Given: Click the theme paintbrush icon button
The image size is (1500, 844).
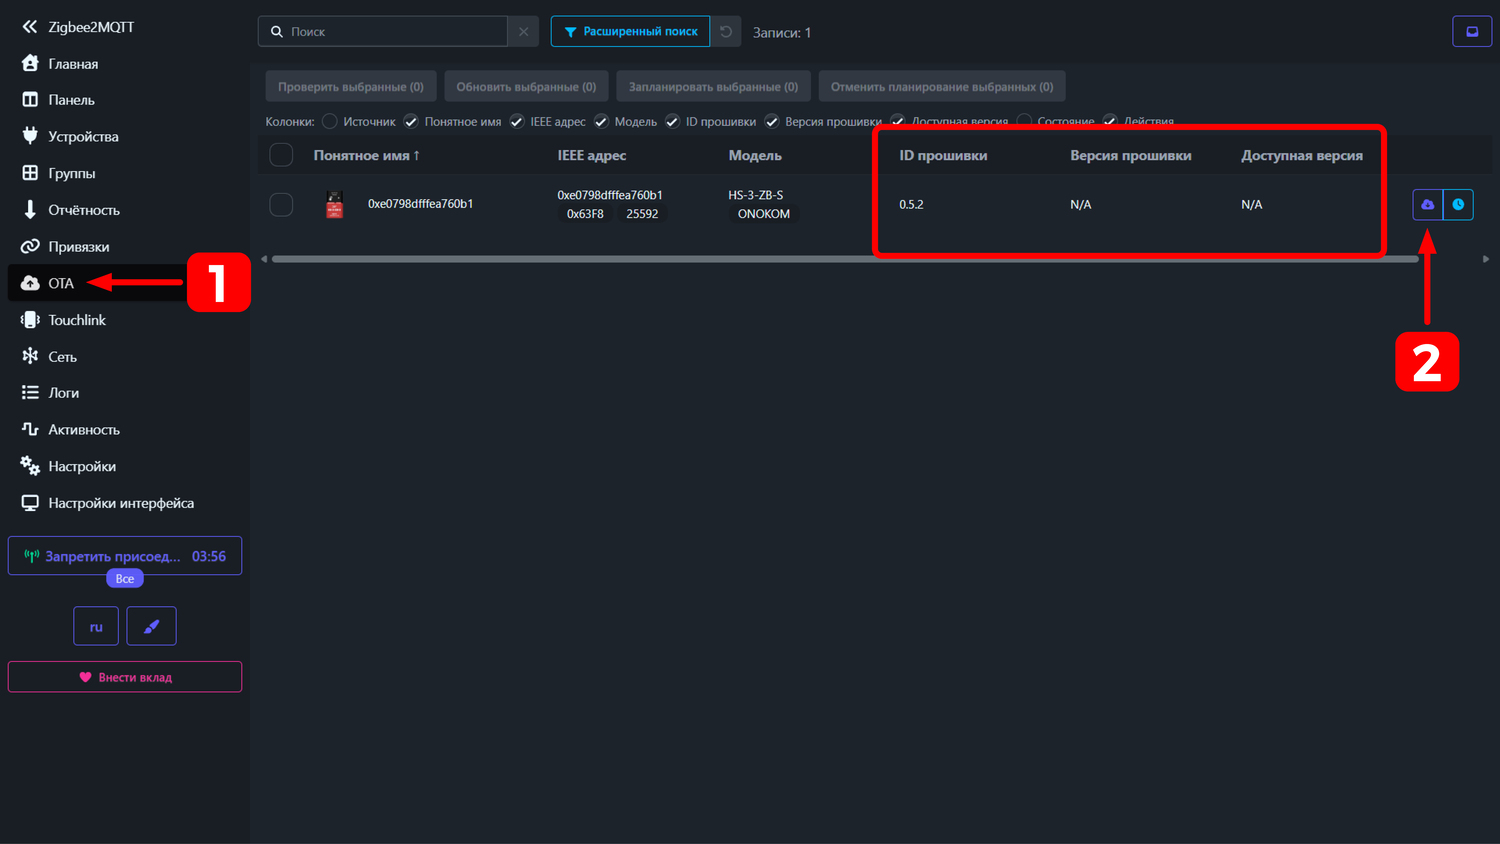Looking at the screenshot, I should (151, 626).
